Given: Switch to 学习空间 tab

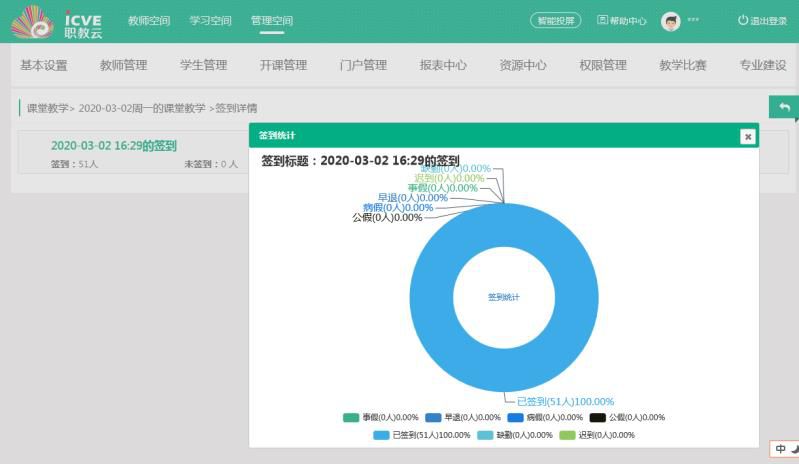Looking at the screenshot, I should (x=210, y=21).
